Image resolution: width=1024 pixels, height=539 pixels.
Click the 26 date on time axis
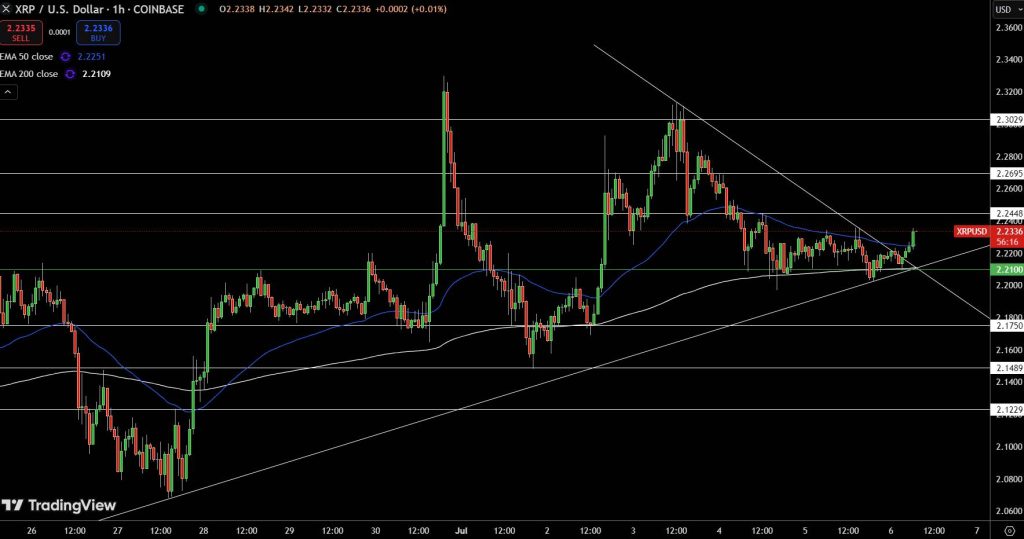click(x=31, y=531)
